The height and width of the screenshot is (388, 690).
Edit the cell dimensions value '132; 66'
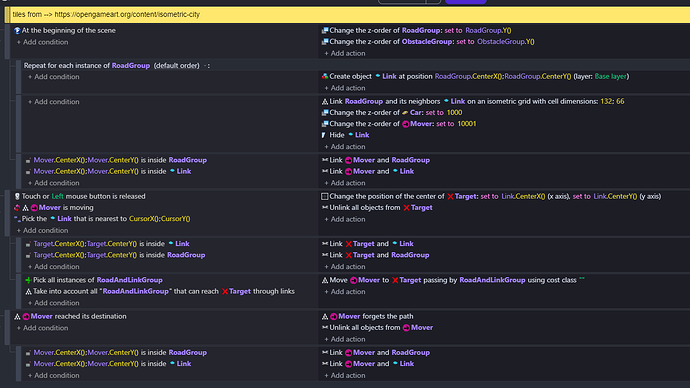(x=612, y=102)
